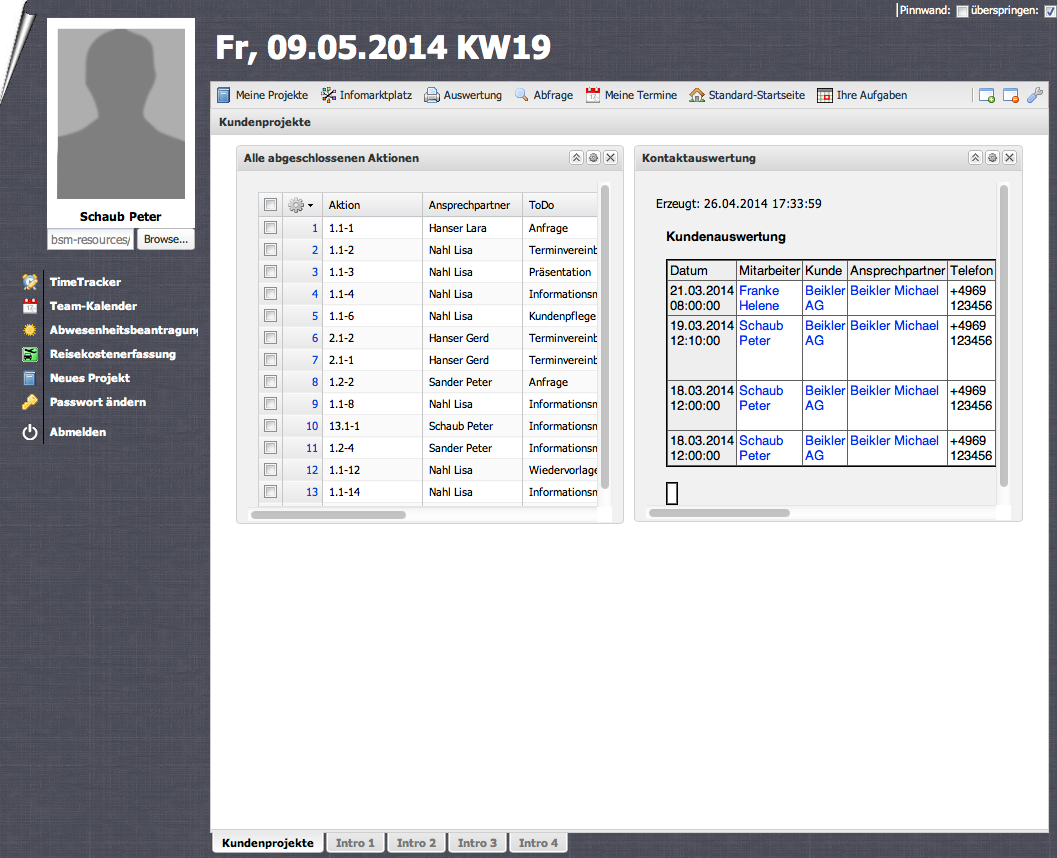The width and height of the screenshot is (1057, 858).
Task: Collapse the Alle abgeschlossenen Aktionen panel
Action: (576, 158)
